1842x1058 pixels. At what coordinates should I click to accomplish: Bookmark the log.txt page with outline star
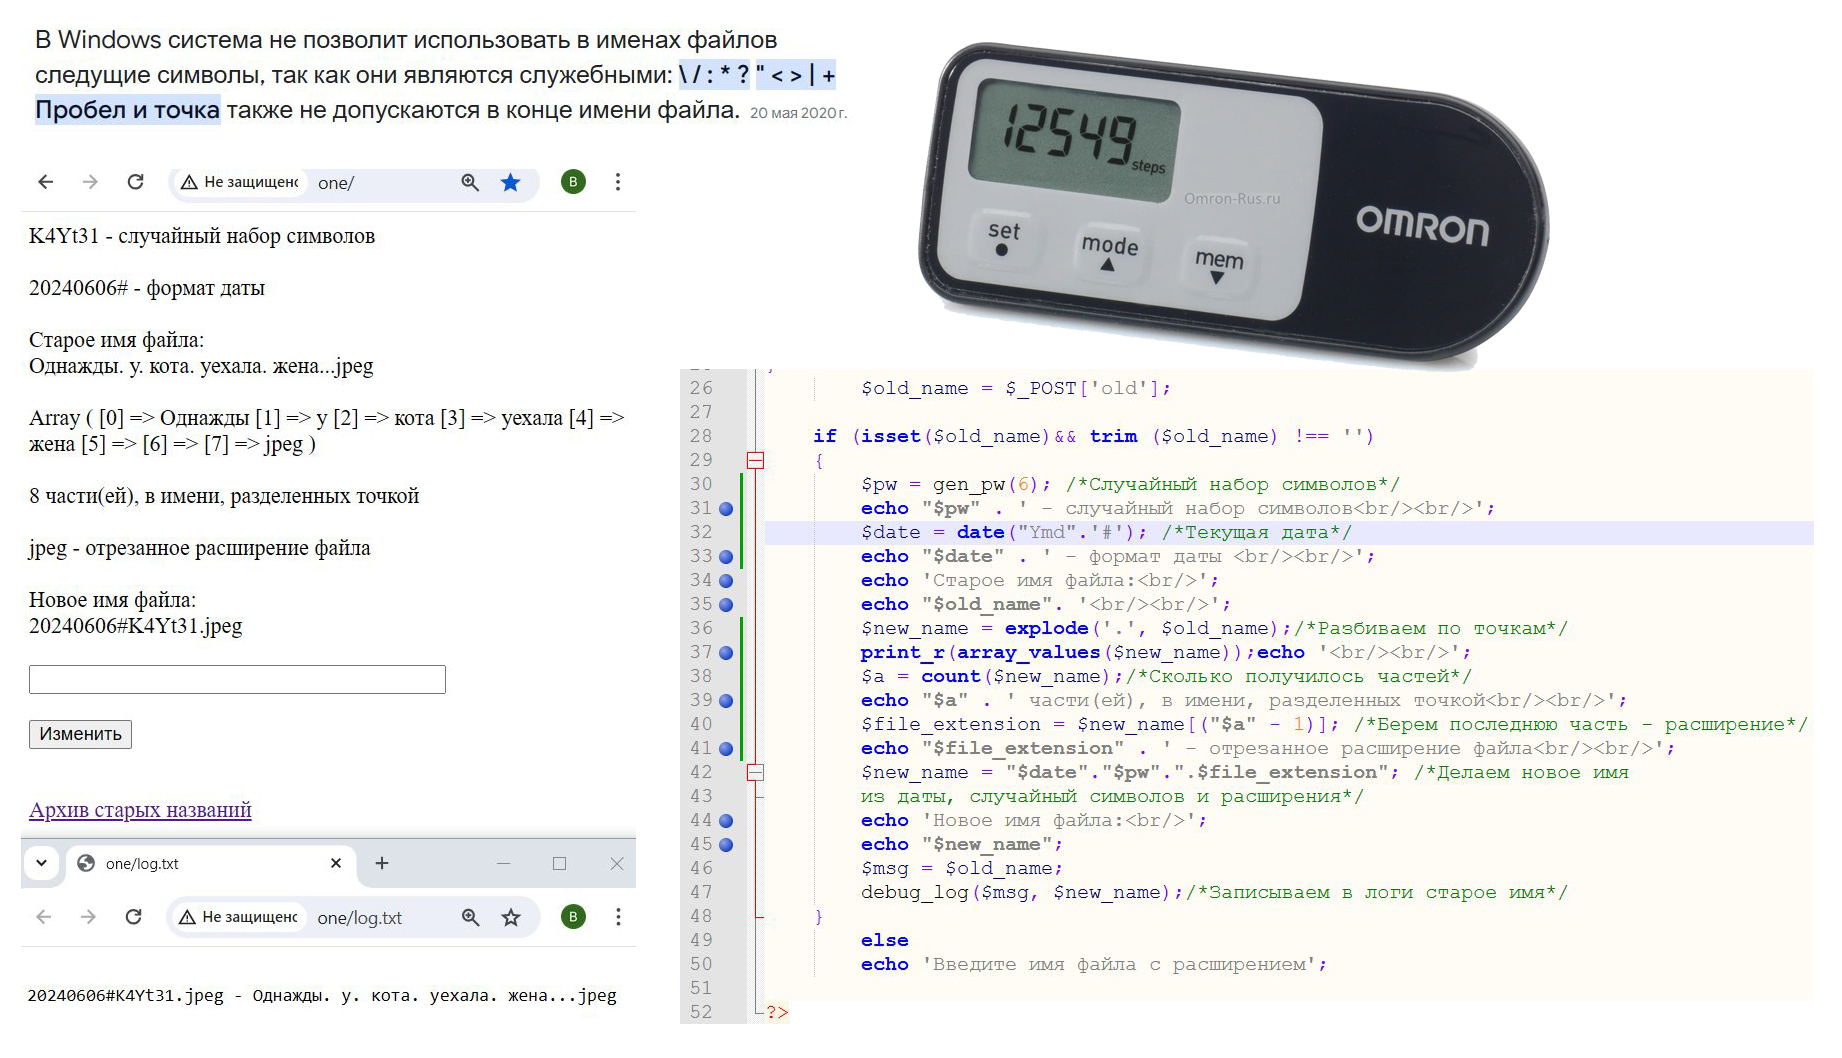[x=511, y=917]
